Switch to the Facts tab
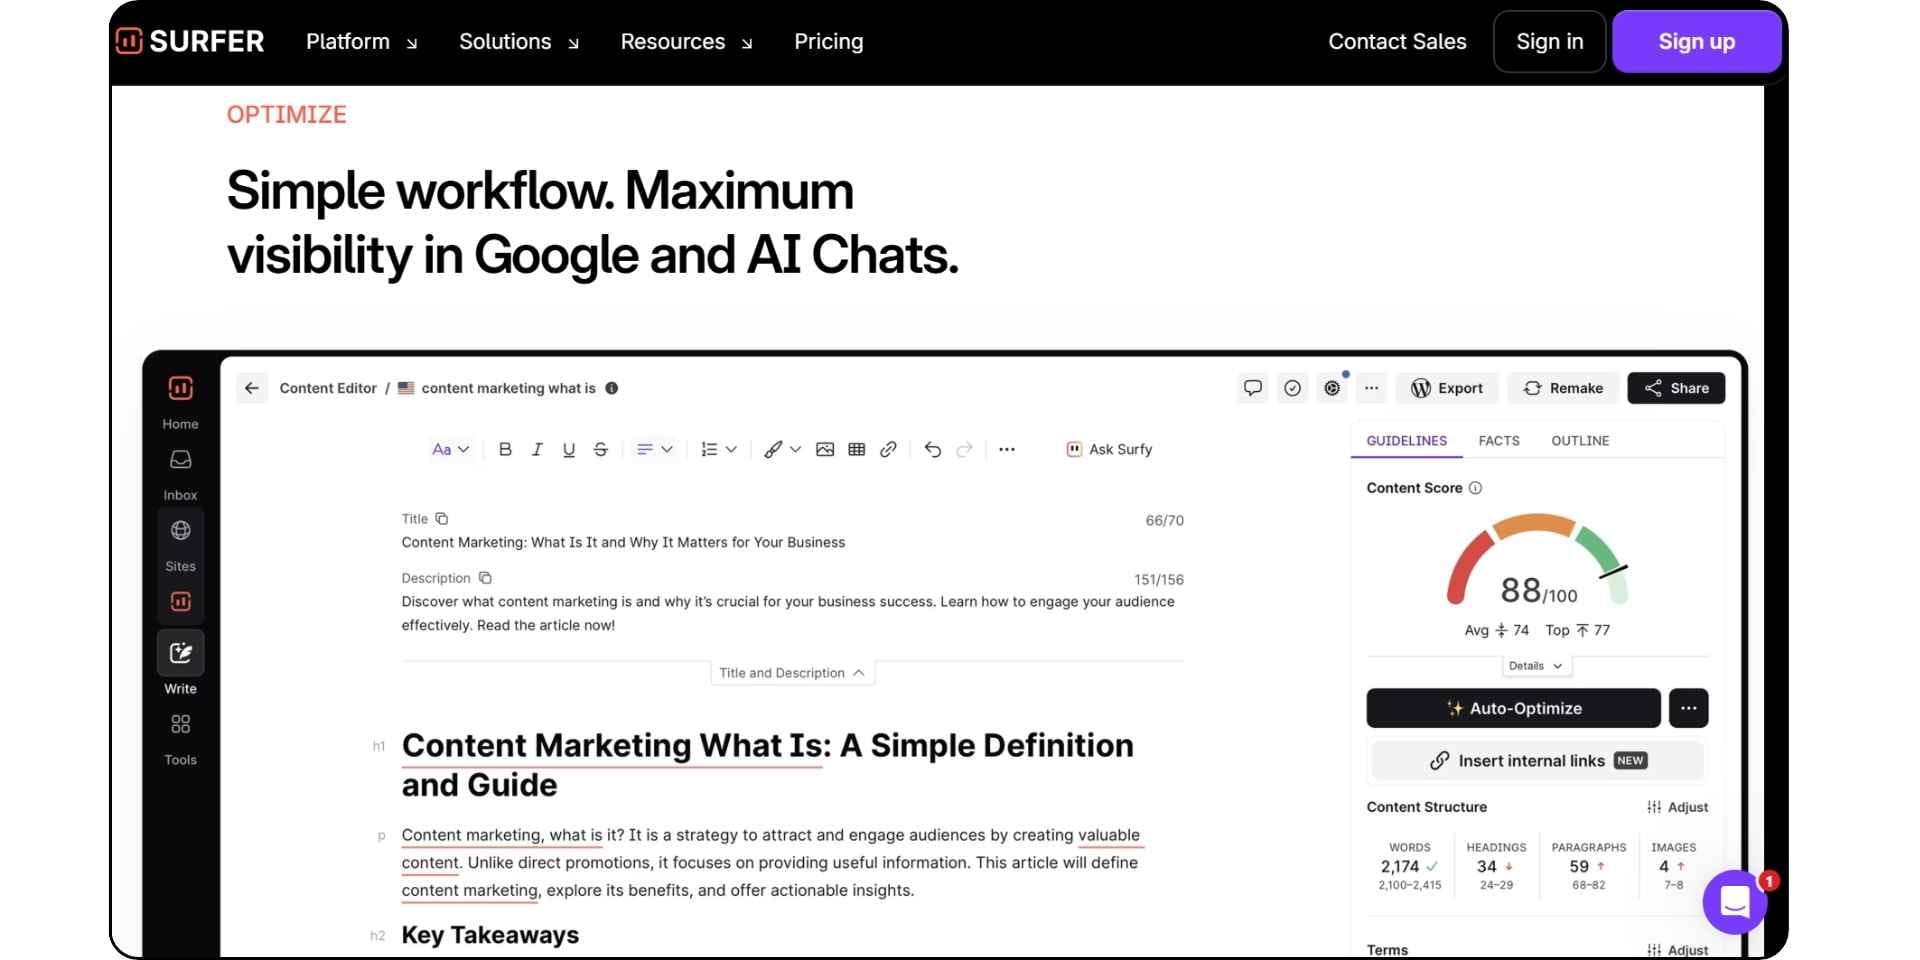The height and width of the screenshot is (960, 1920). [x=1499, y=441]
